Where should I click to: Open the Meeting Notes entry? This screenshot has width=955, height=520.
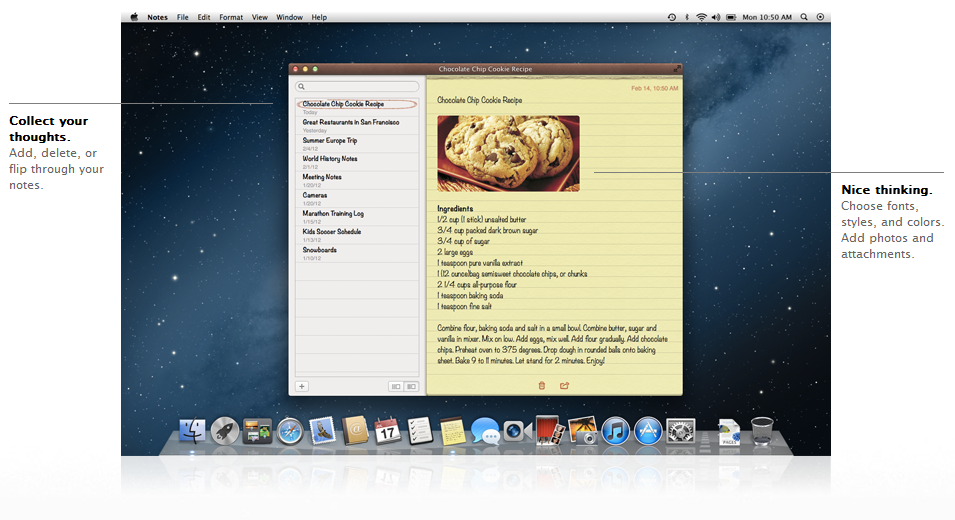pyautogui.click(x=358, y=180)
